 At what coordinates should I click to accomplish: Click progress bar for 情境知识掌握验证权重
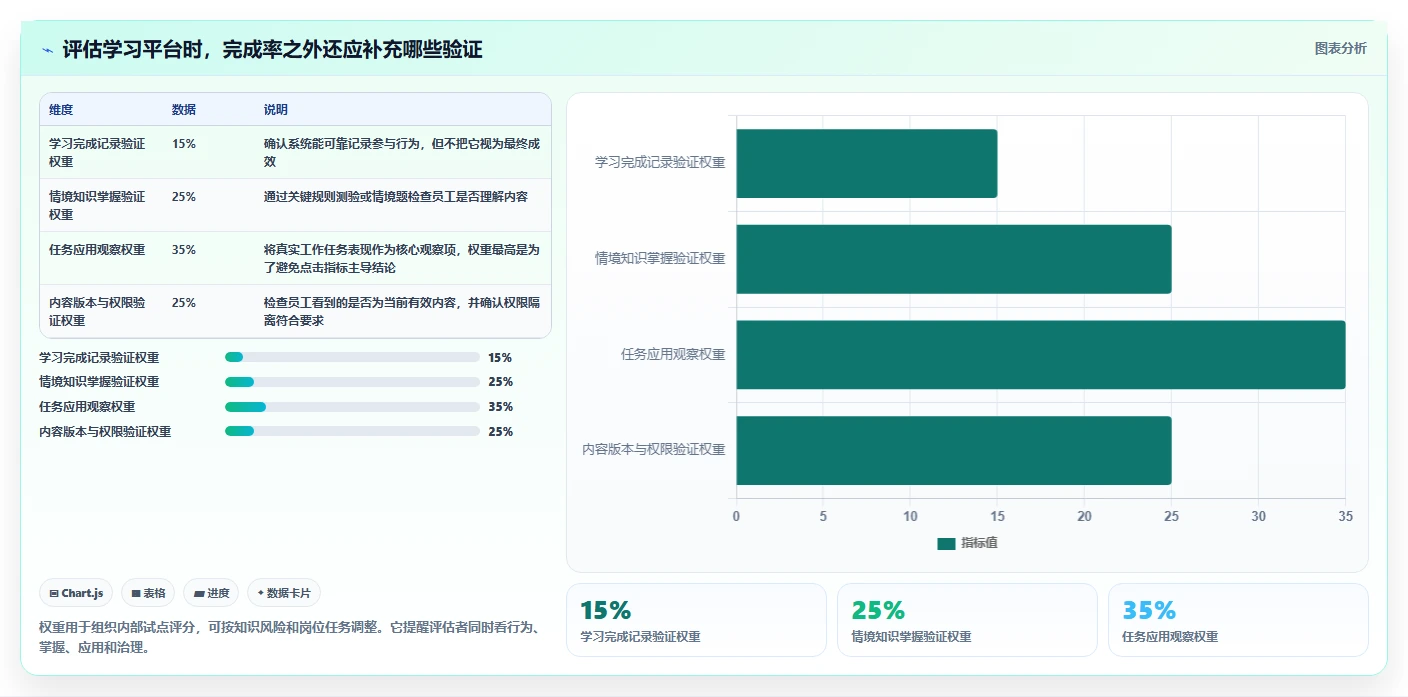pos(352,382)
